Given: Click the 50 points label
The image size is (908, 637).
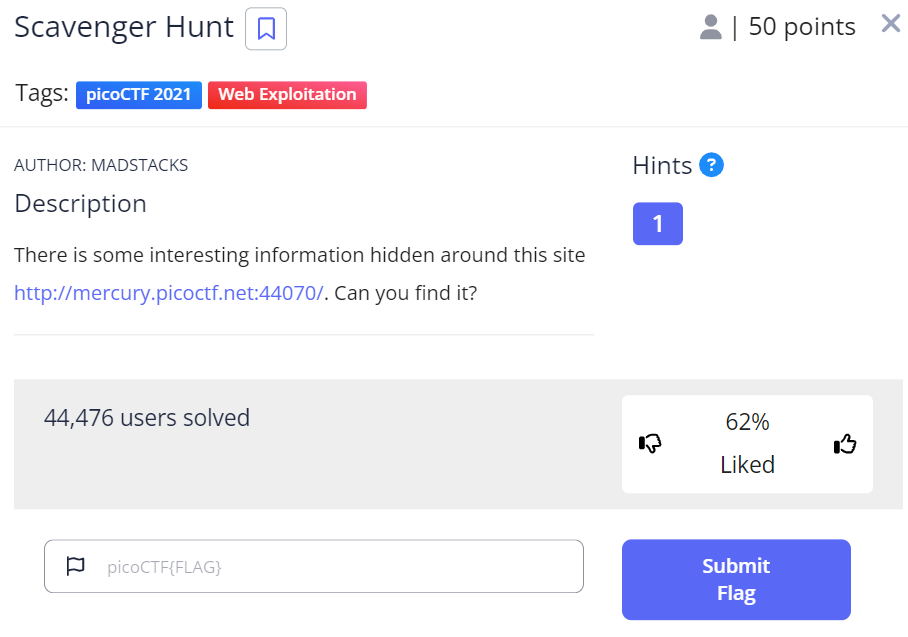Looking at the screenshot, I should coord(802,27).
